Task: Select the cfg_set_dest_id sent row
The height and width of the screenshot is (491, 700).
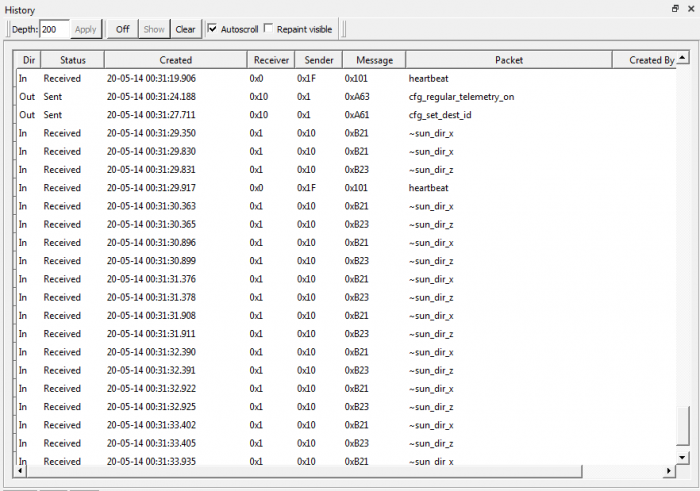Action: coord(440,115)
